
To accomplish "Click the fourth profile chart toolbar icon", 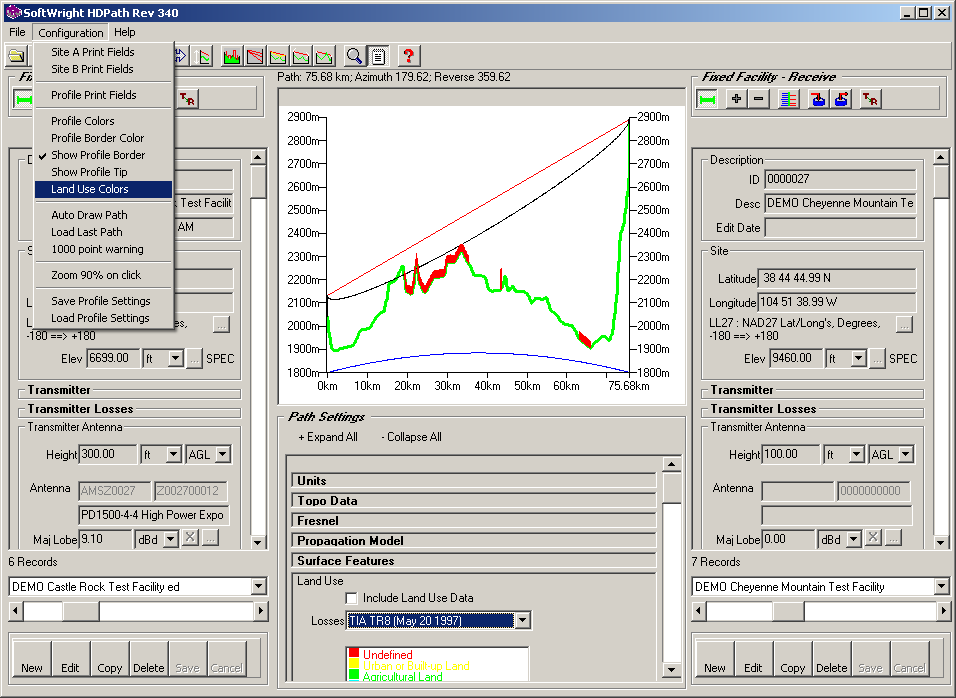I will point(301,57).
